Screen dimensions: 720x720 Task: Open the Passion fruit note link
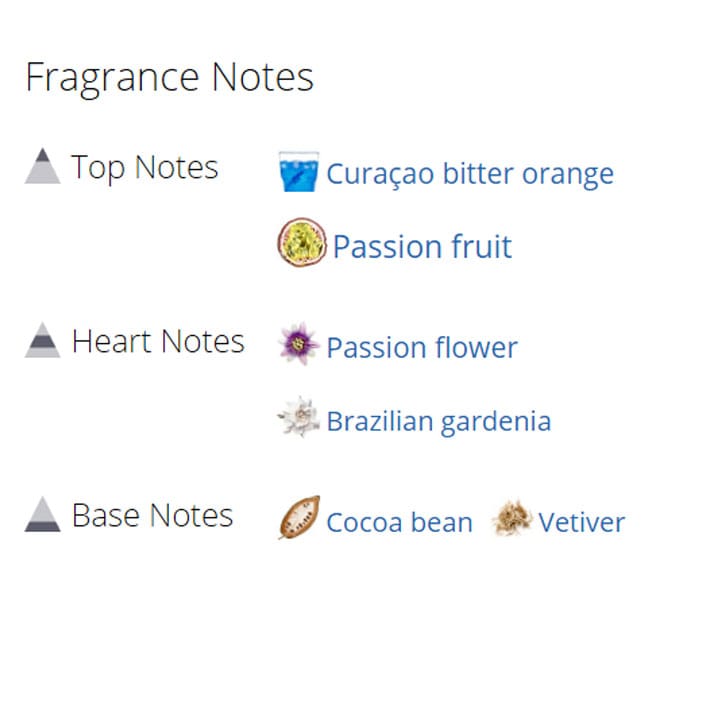click(422, 246)
